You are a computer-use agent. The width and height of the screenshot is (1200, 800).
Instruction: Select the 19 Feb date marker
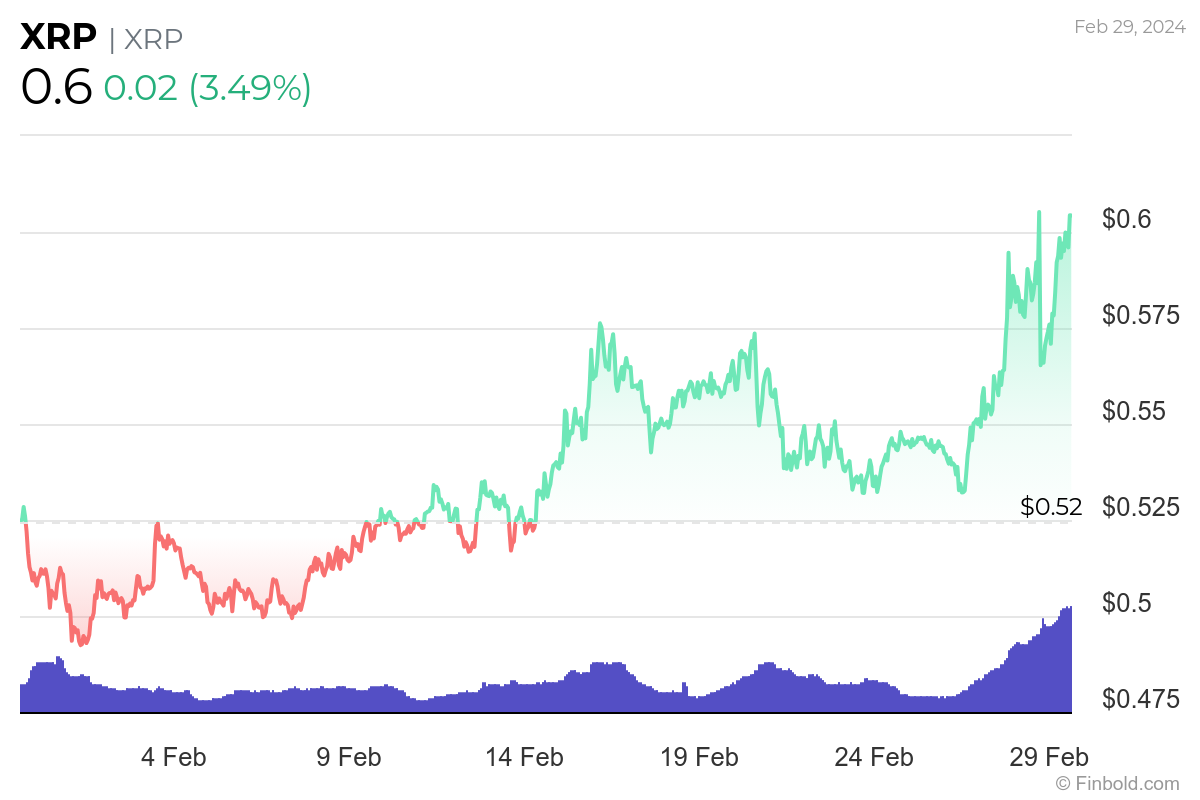click(x=699, y=757)
